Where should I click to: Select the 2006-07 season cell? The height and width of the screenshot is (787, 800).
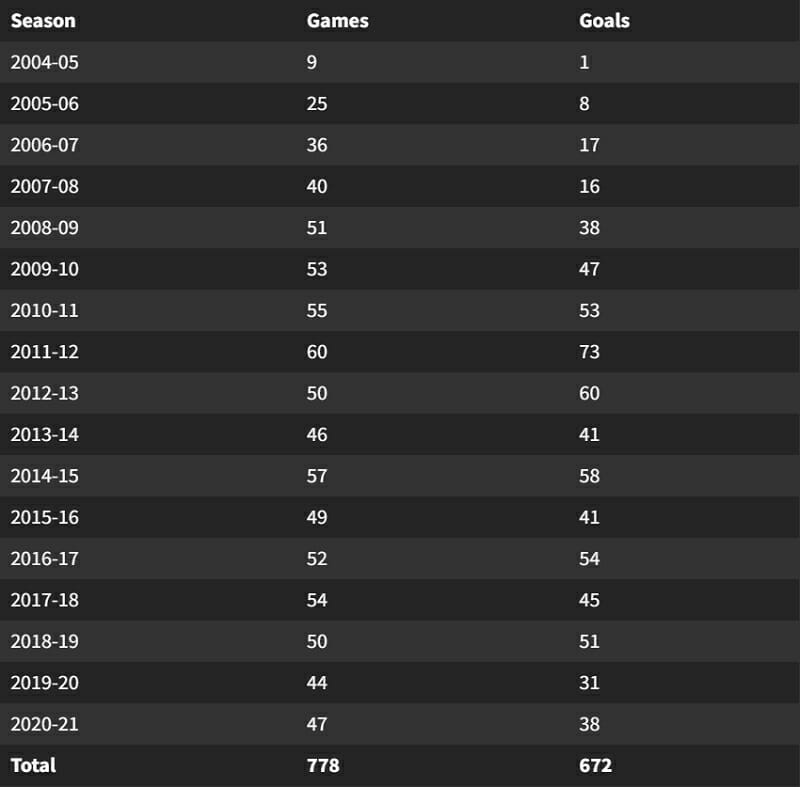tap(44, 145)
